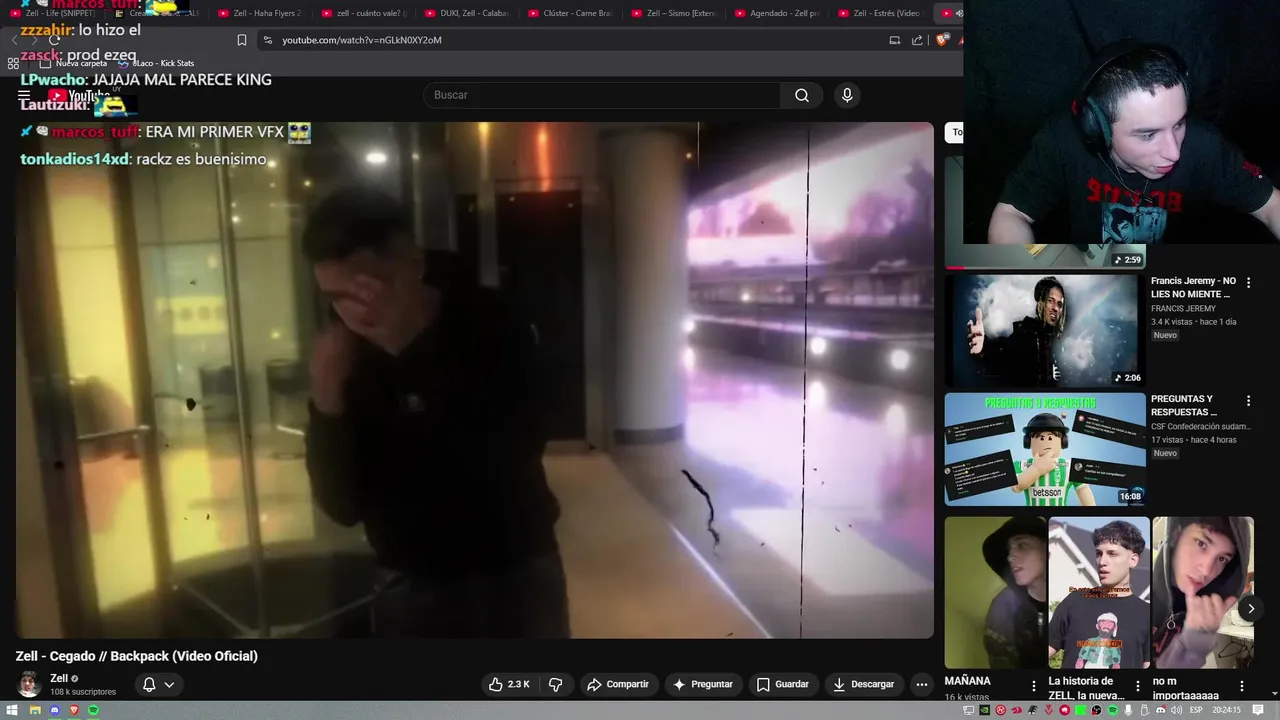Click the FRANCIS JEREMY channel name
1280x720 pixels.
pos(1184,308)
